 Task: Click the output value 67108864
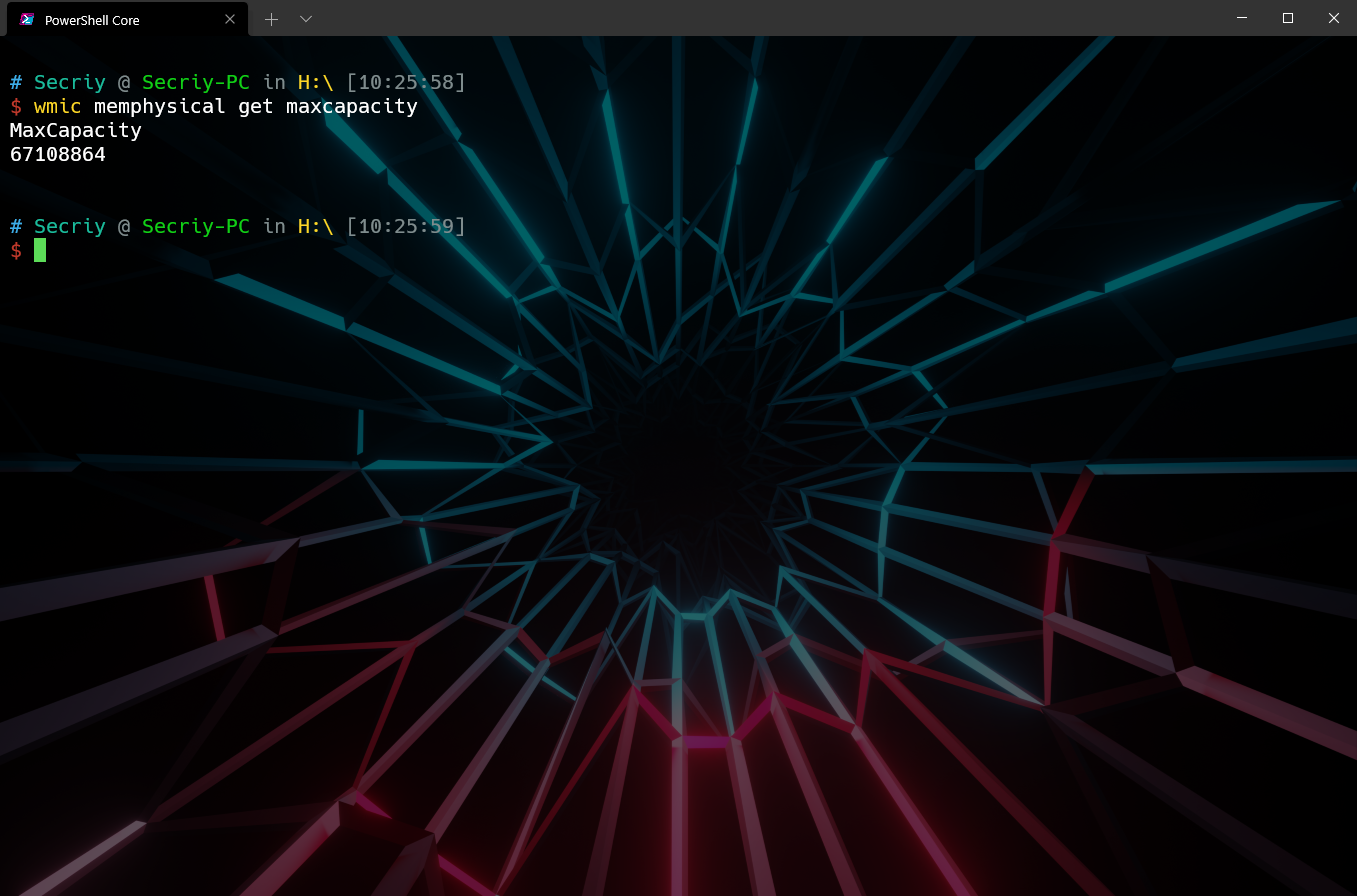pyautogui.click(x=58, y=154)
